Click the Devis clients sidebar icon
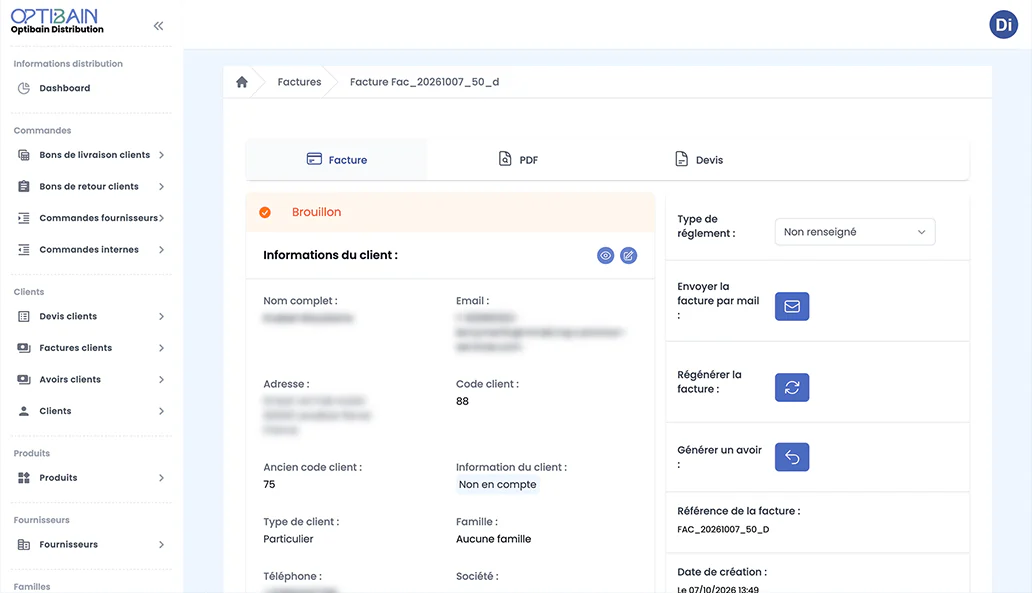 24,317
